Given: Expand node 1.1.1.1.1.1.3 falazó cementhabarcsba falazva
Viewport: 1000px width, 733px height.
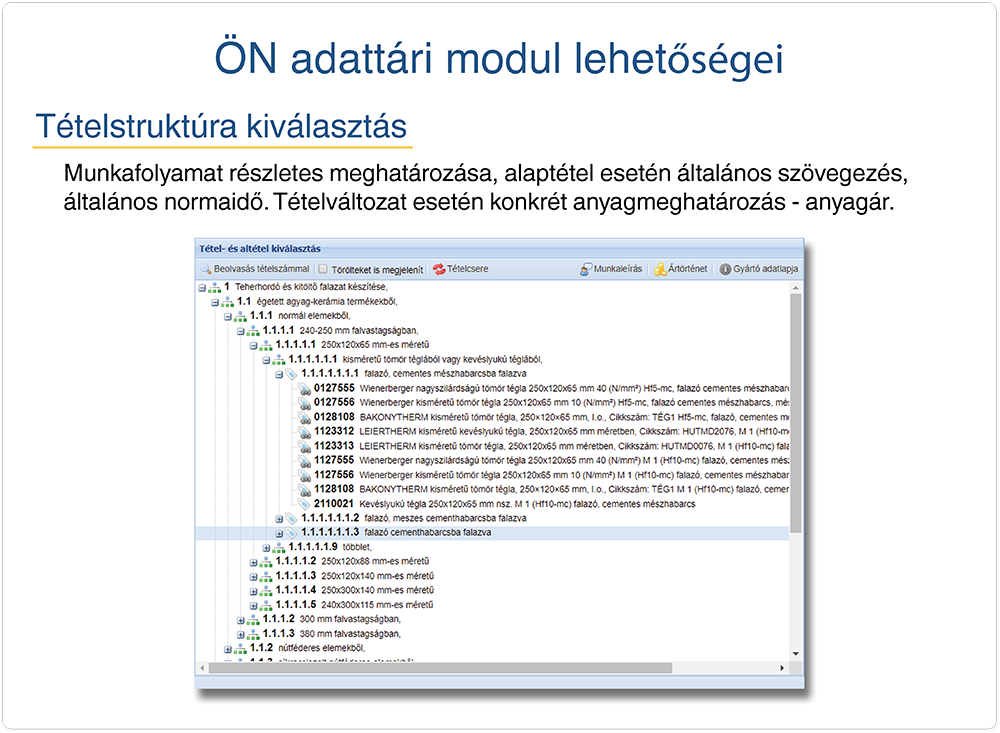Looking at the screenshot, I should 279,533.
